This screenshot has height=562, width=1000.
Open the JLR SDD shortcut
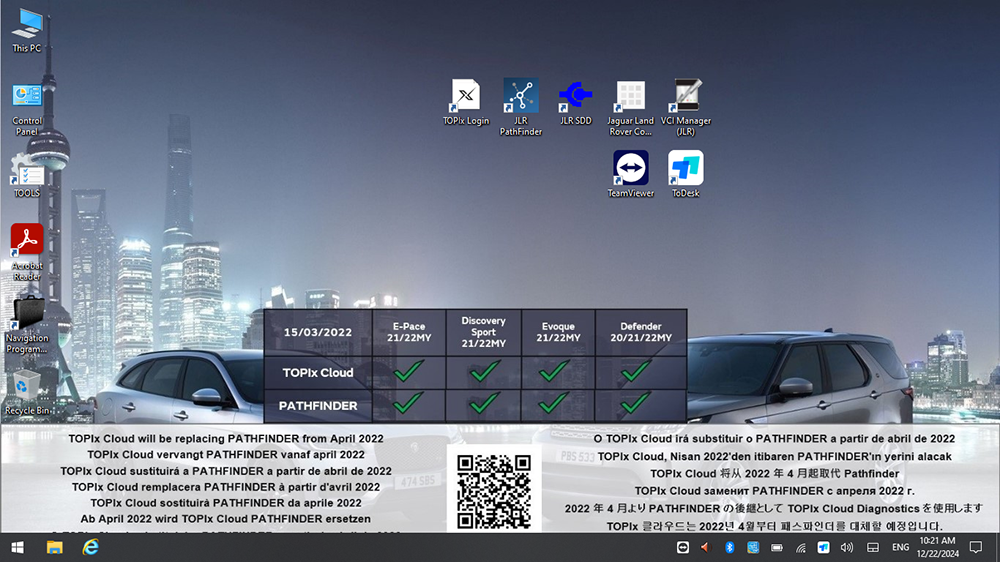coord(575,102)
